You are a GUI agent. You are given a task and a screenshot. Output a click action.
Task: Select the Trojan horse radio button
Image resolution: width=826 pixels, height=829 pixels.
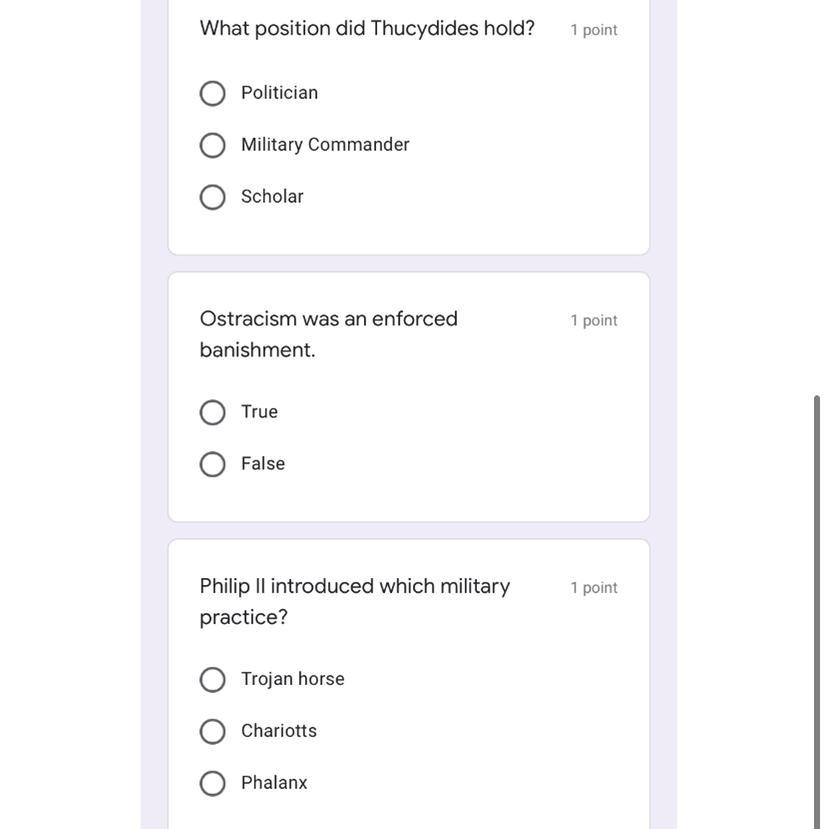click(x=212, y=680)
